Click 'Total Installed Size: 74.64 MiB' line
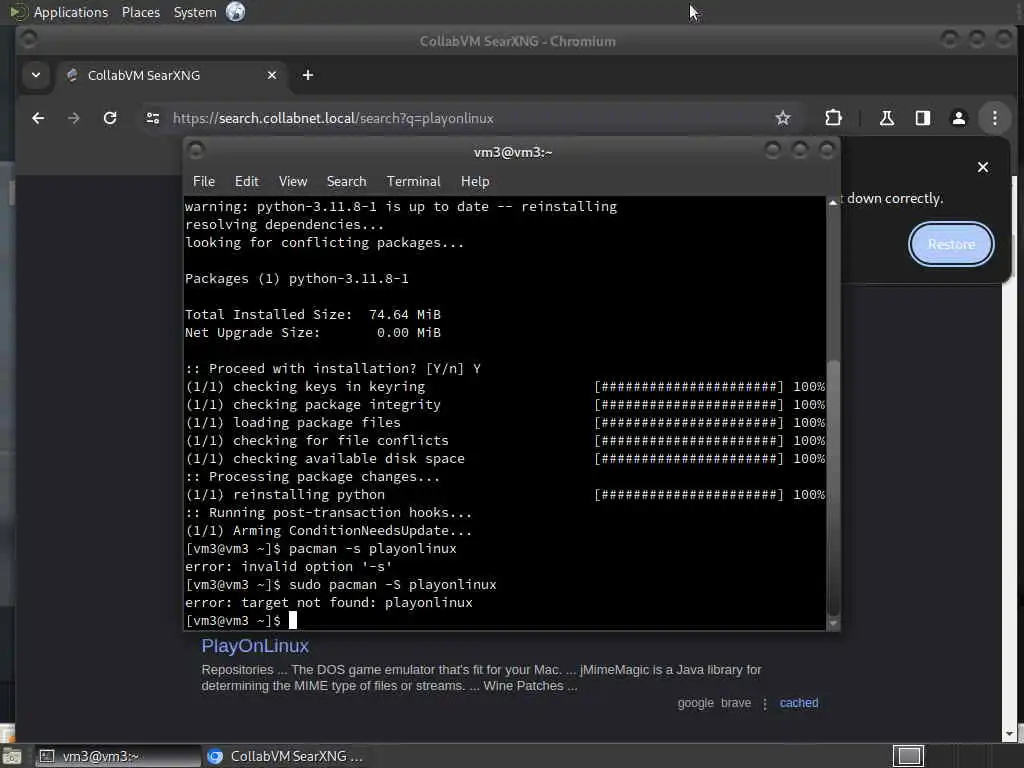 pos(313,315)
